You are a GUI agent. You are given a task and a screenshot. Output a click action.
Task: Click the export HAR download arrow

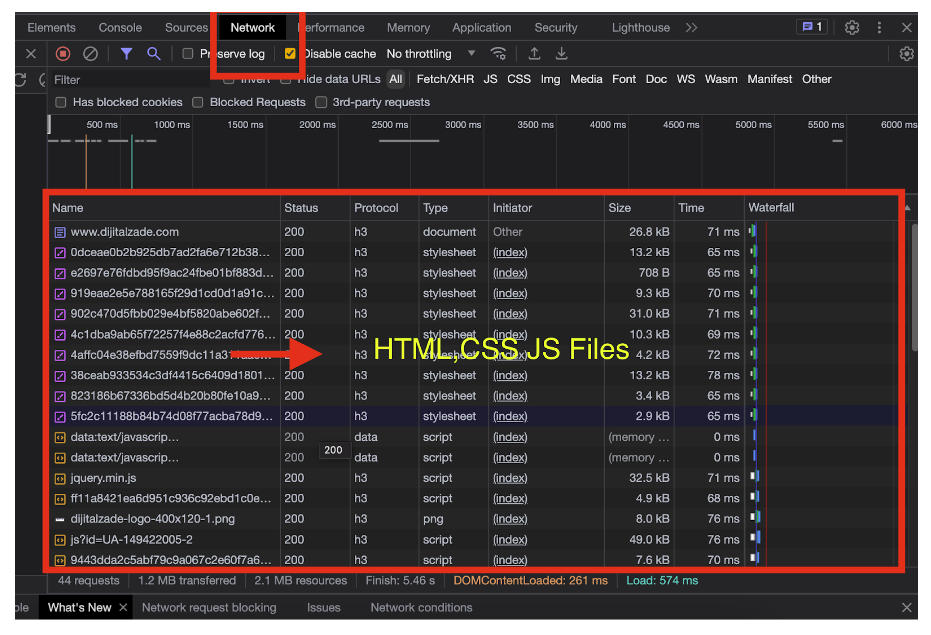click(561, 54)
